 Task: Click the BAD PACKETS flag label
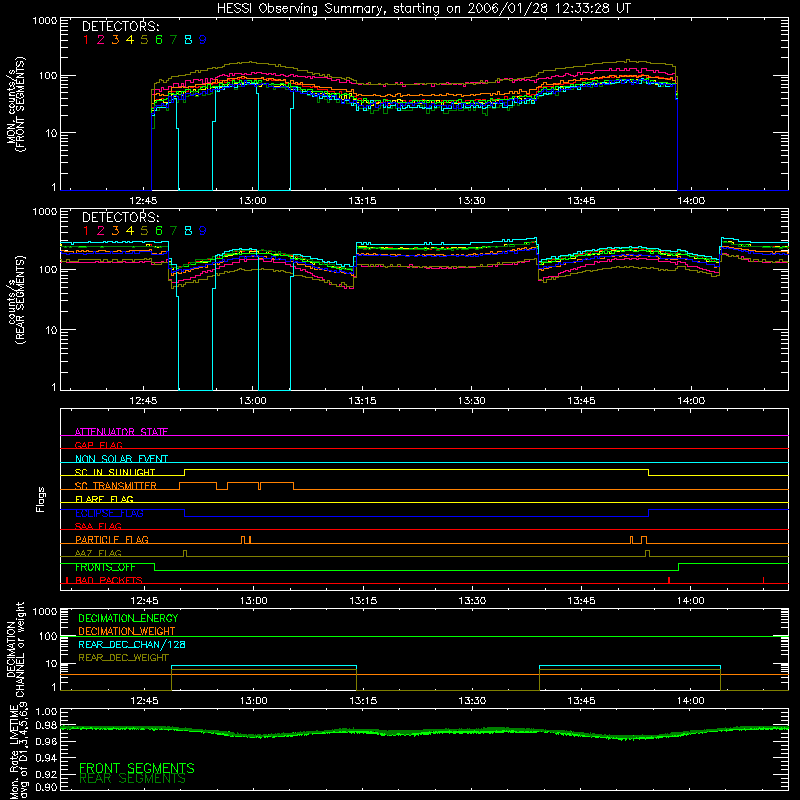[x=109, y=580]
